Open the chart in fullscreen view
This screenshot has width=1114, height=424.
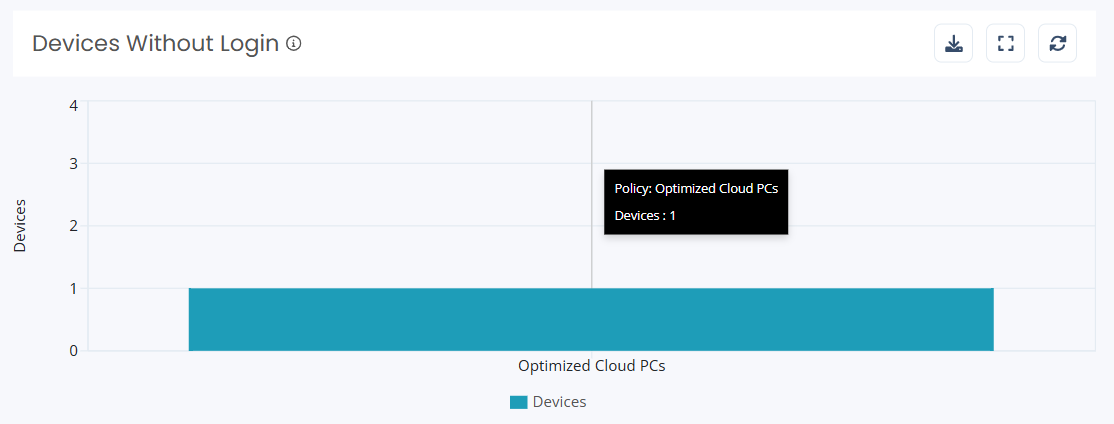click(x=1005, y=43)
